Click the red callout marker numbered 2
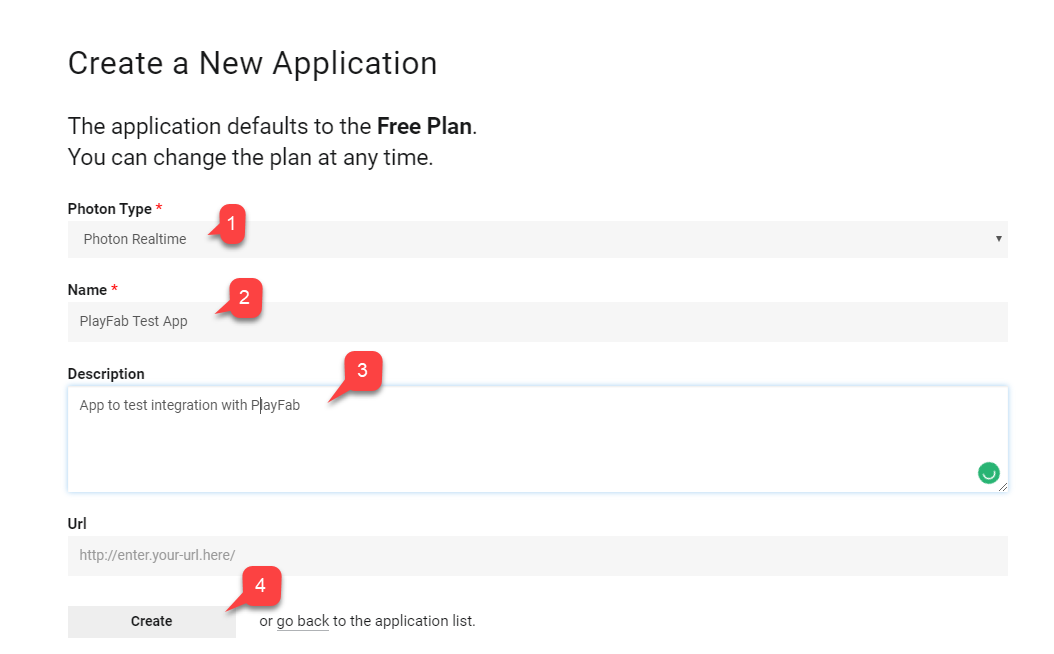Image resolution: width=1054 pixels, height=654 pixels. point(243,298)
